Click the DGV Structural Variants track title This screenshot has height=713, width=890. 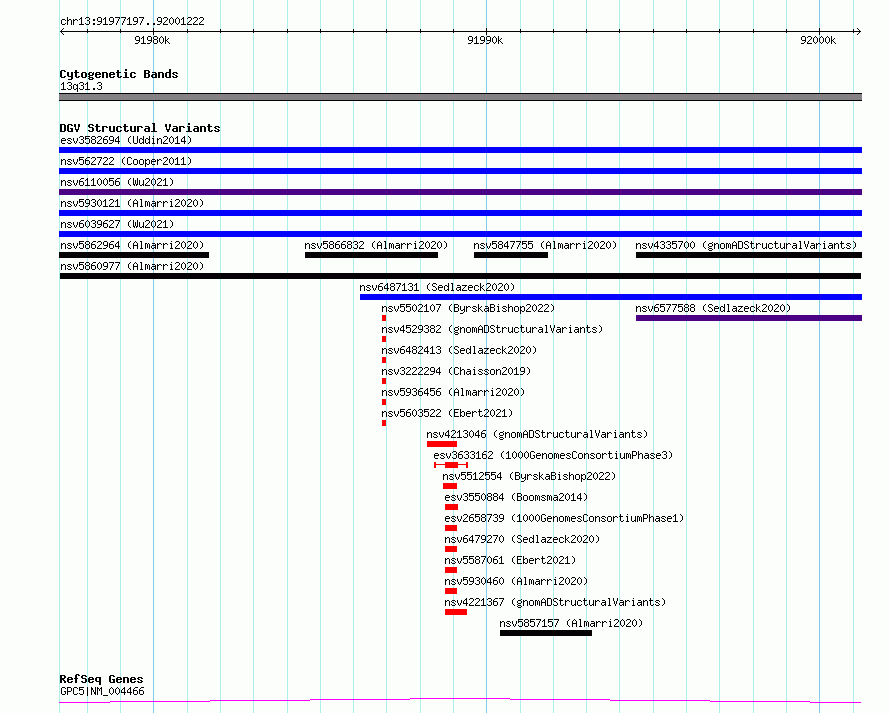(x=140, y=128)
